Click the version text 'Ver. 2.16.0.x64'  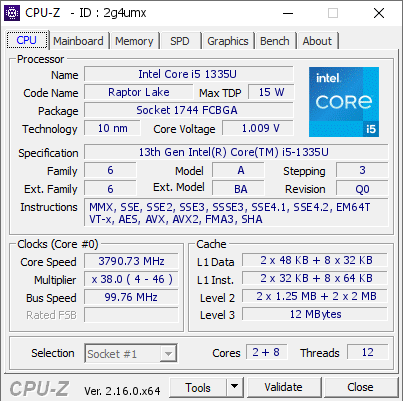click(122, 390)
